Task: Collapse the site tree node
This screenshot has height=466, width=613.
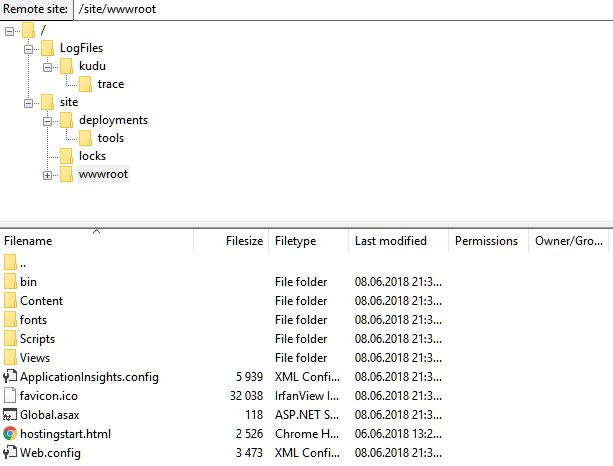Action: tap(29, 103)
